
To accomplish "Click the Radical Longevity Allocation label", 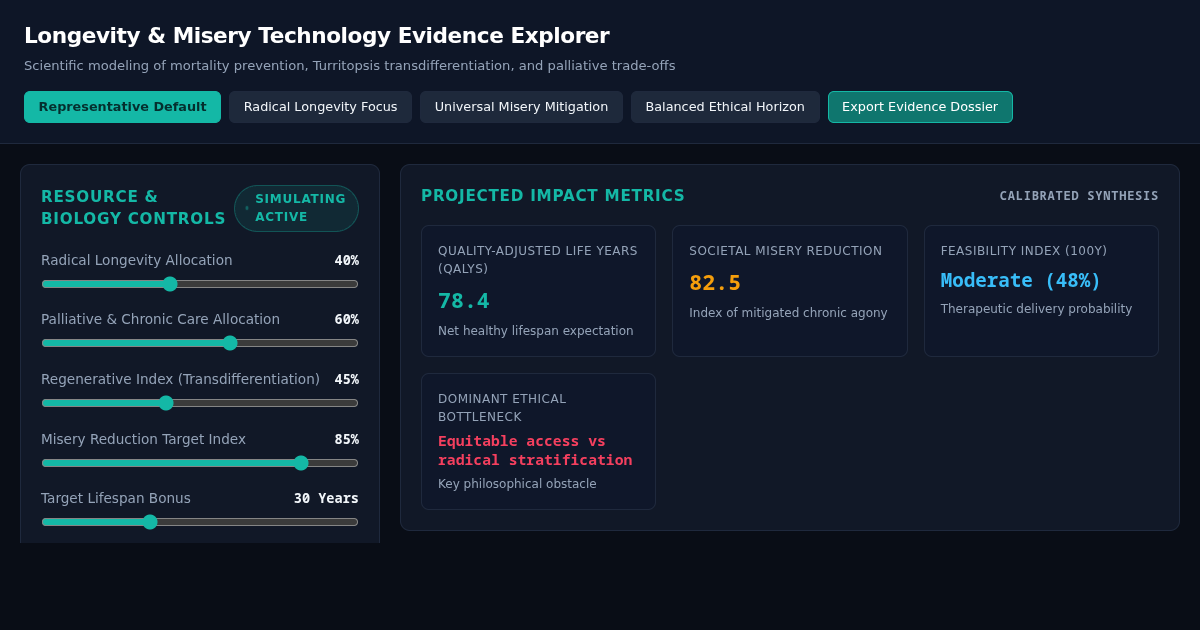I will 137,260.
